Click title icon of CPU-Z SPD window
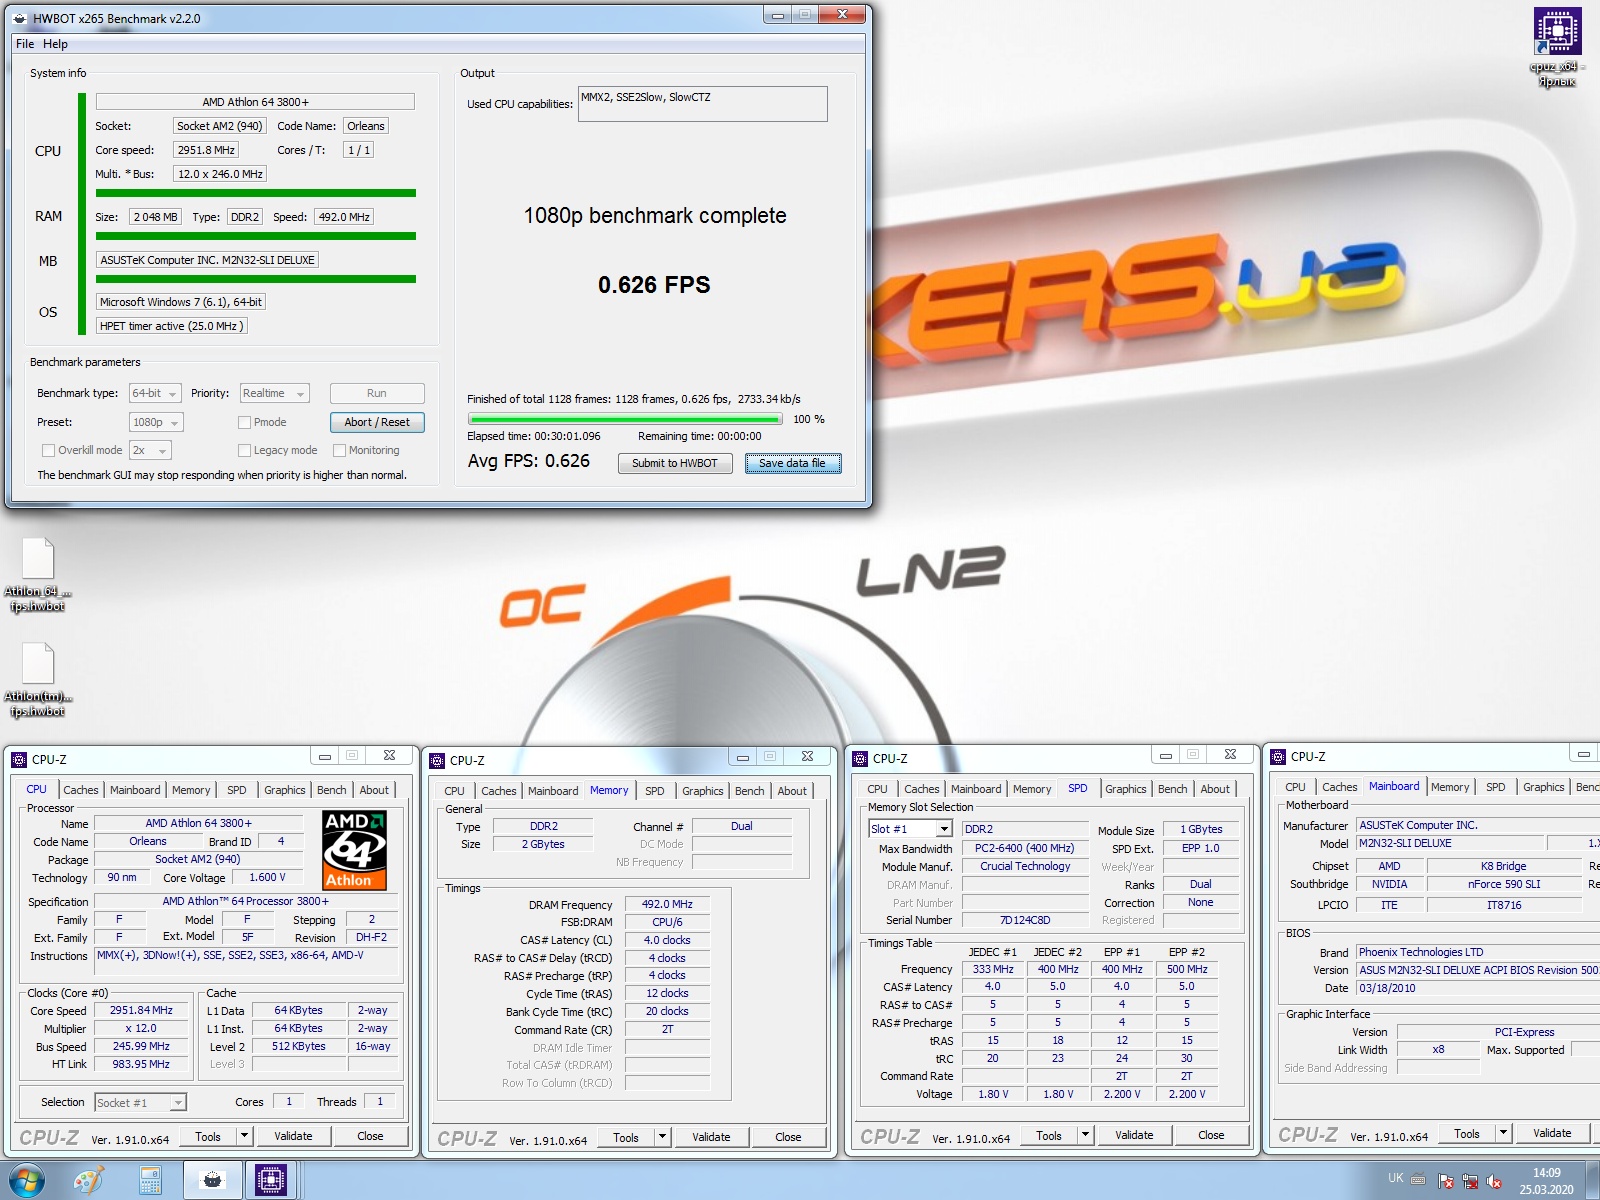 coord(860,758)
